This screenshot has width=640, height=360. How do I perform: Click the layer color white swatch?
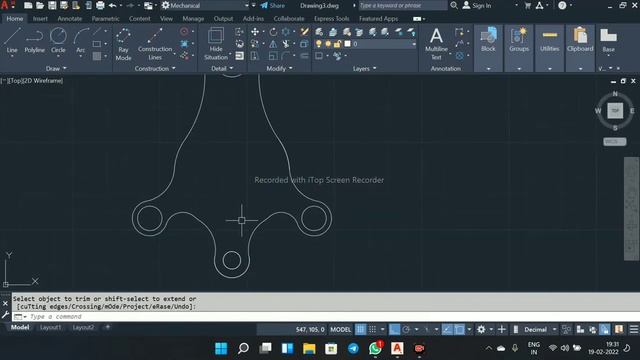coord(347,44)
